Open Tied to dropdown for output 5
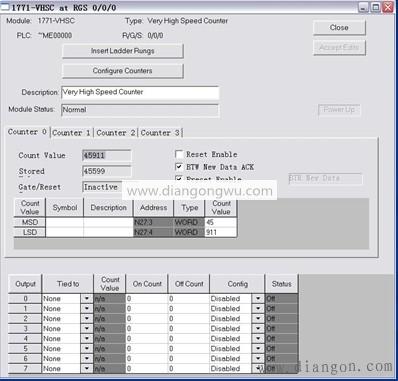Image resolution: width=398 pixels, height=381 pixels. click(87, 348)
